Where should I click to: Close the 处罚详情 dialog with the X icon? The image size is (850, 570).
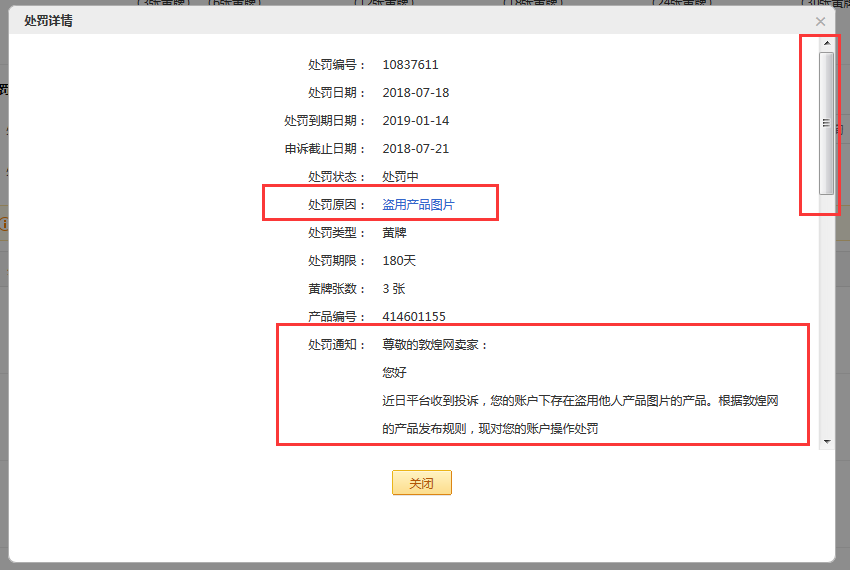pos(820,22)
